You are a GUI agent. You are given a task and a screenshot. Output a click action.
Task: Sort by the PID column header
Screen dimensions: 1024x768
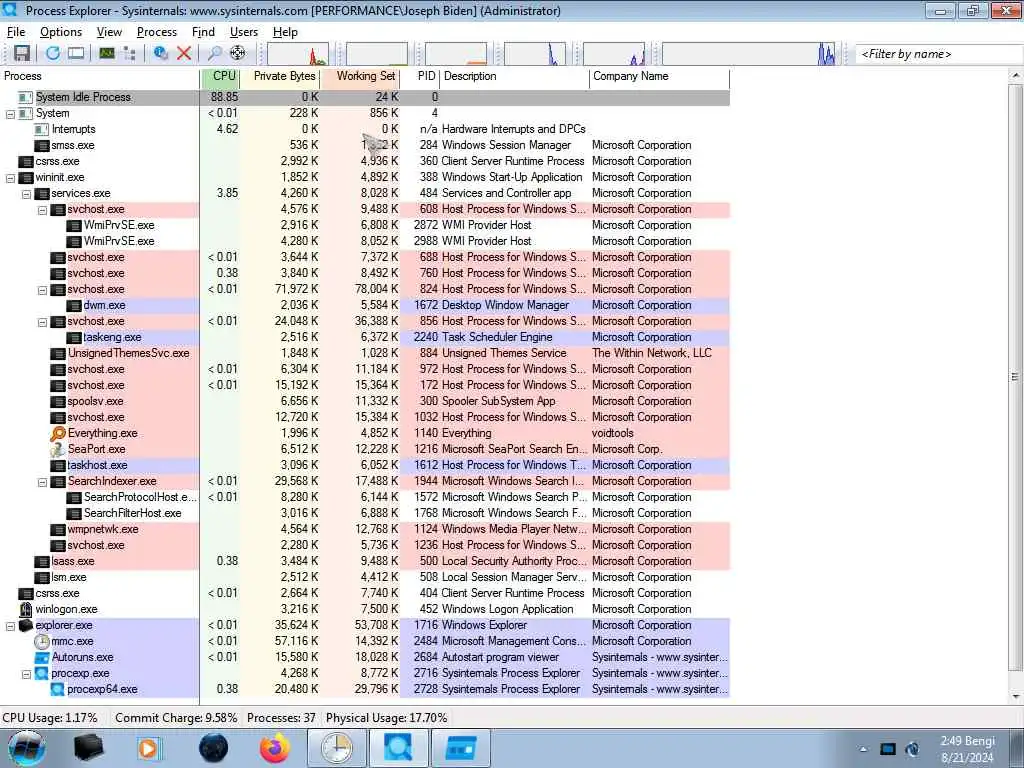[x=420, y=76]
